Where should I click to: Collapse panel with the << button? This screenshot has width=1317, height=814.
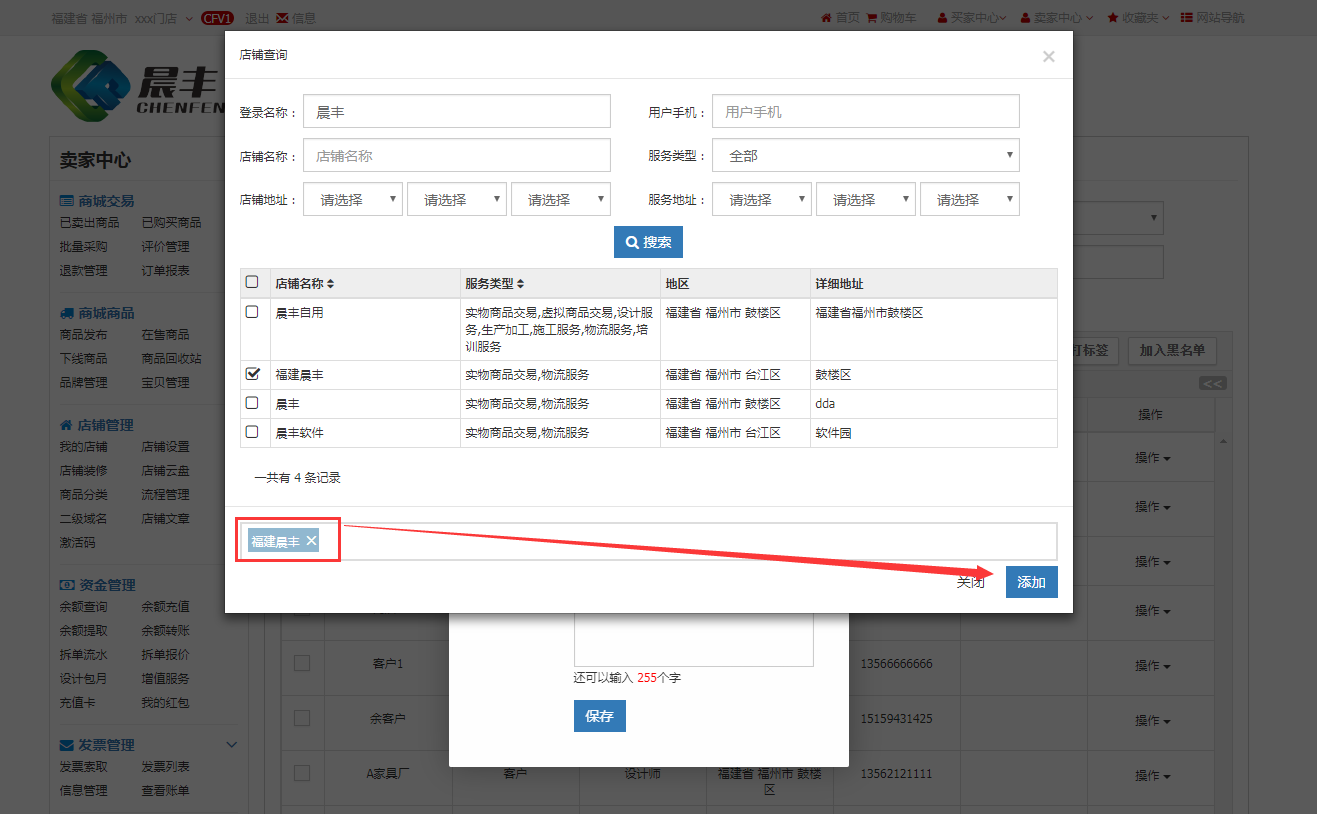1212,383
